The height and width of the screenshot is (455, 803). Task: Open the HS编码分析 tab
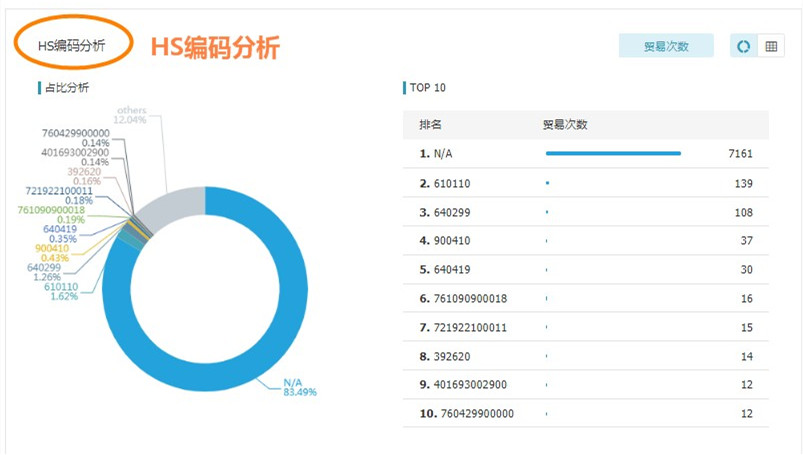tap(72, 46)
